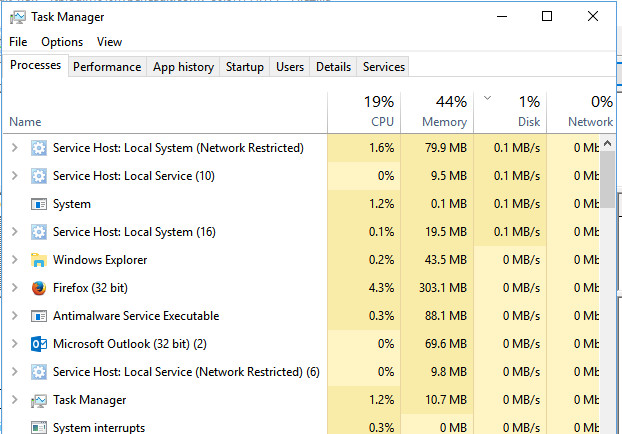622x434 pixels.
Task: Switch to the Performance tab
Action: [x=107, y=67]
